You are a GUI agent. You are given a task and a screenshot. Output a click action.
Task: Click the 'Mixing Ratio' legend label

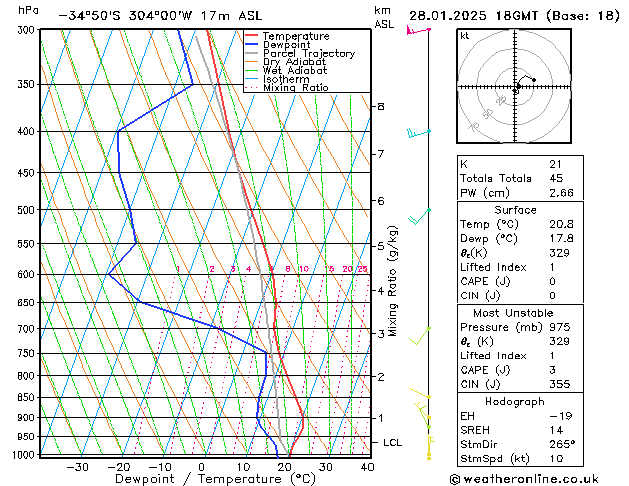296,87
